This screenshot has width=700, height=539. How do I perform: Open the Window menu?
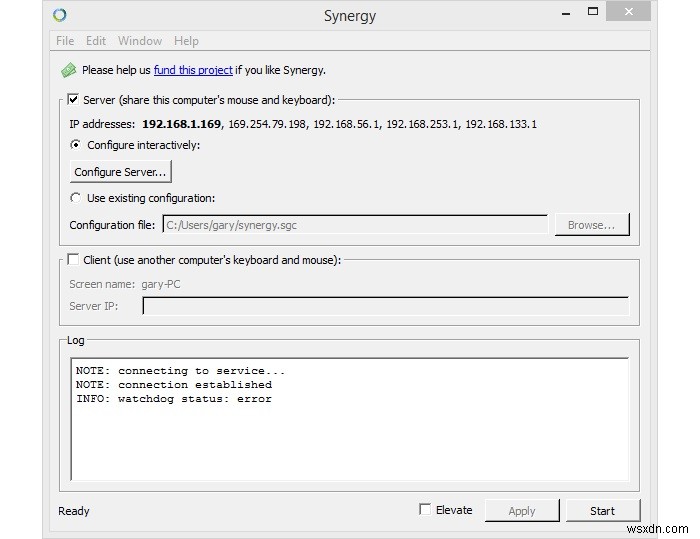pos(140,41)
